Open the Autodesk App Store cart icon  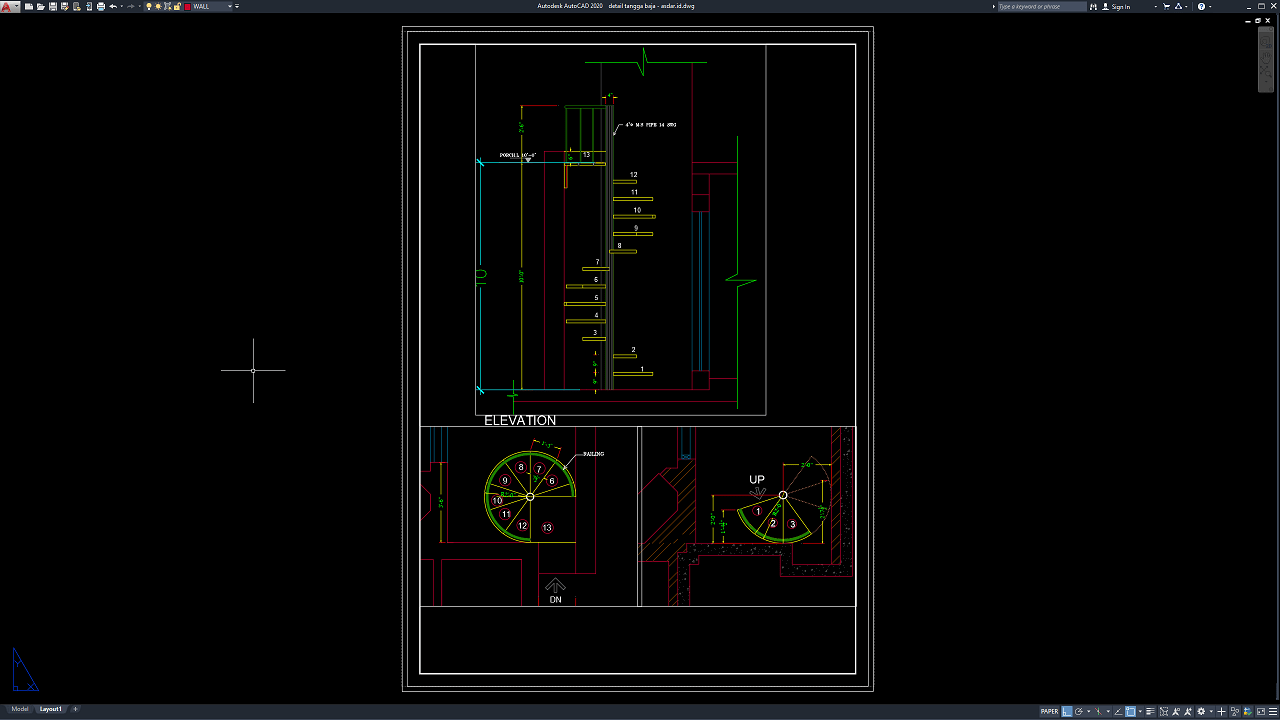pos(1167,6)
